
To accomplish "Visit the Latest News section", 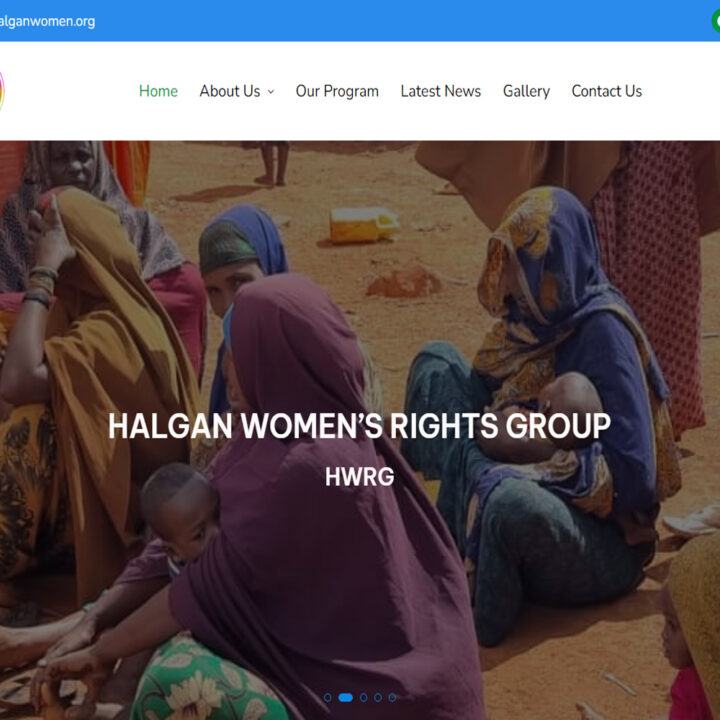I will point(440,91).
